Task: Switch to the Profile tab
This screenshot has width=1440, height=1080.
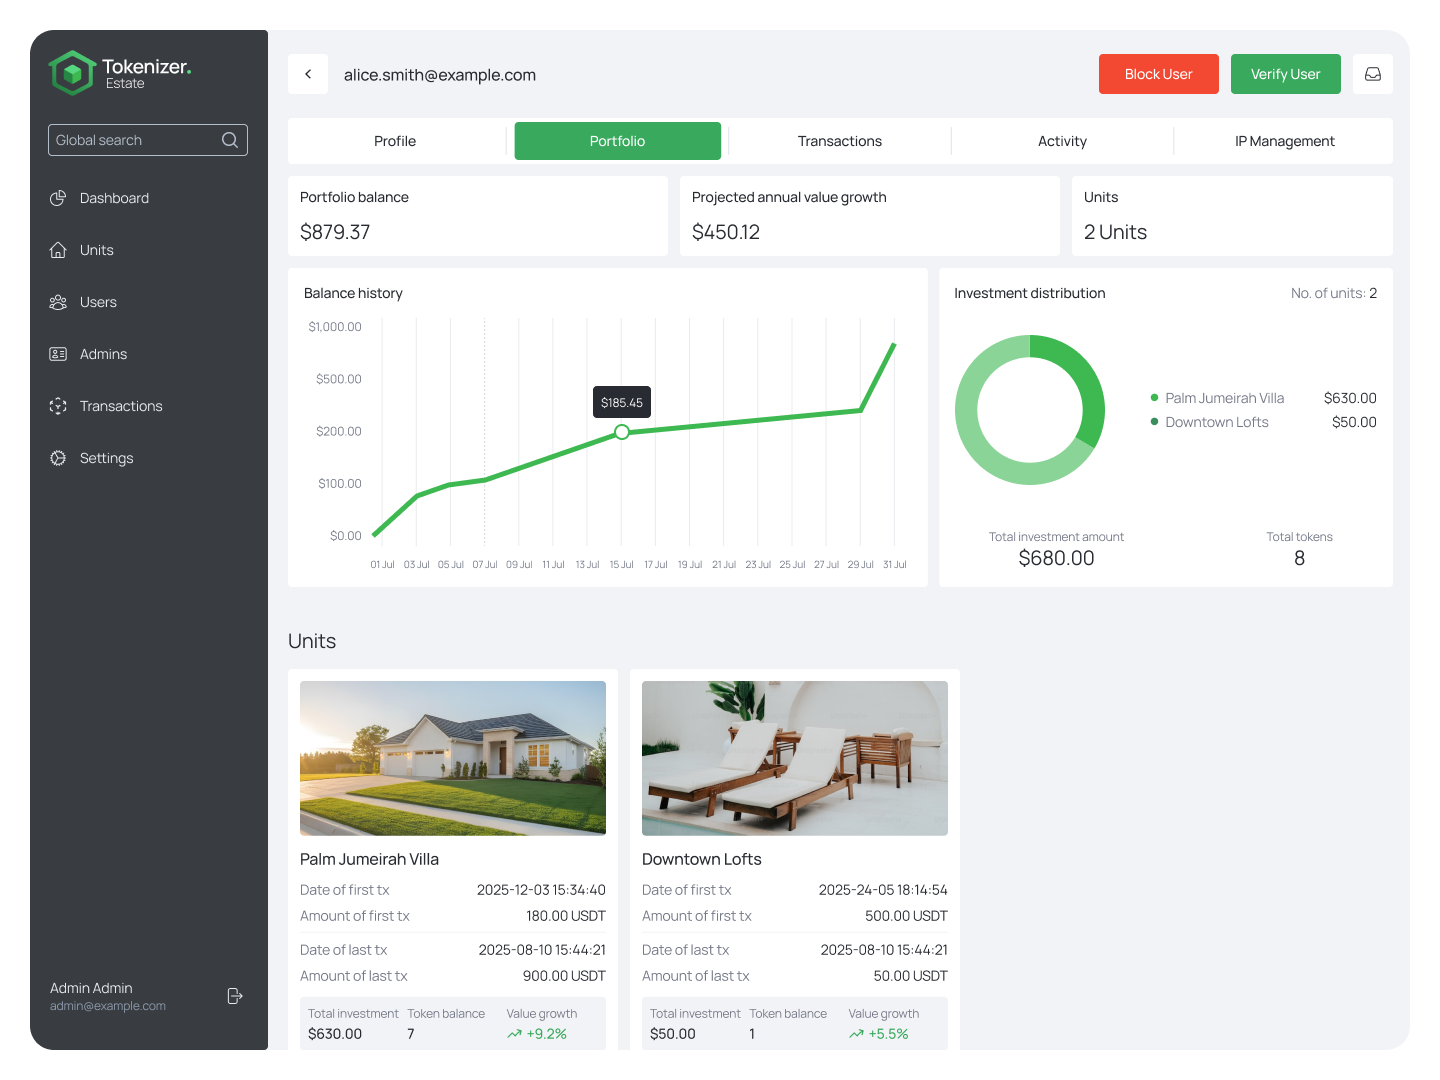Action: point(395,141)
